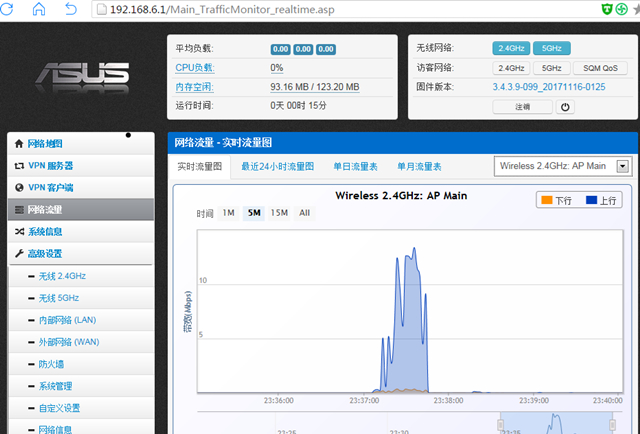This screenshot has height=434, width=640.
Task: Toggle the guest network 5GHz button
Action: 551,68
